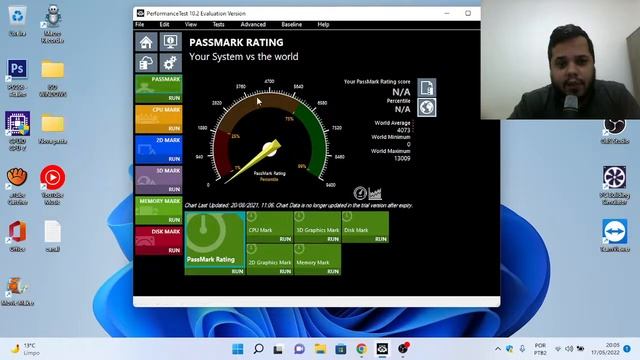Viewport: 640px width, 360px height.
Task: Open the Chat icon on taskbar
Action: [x=299, y=349]
